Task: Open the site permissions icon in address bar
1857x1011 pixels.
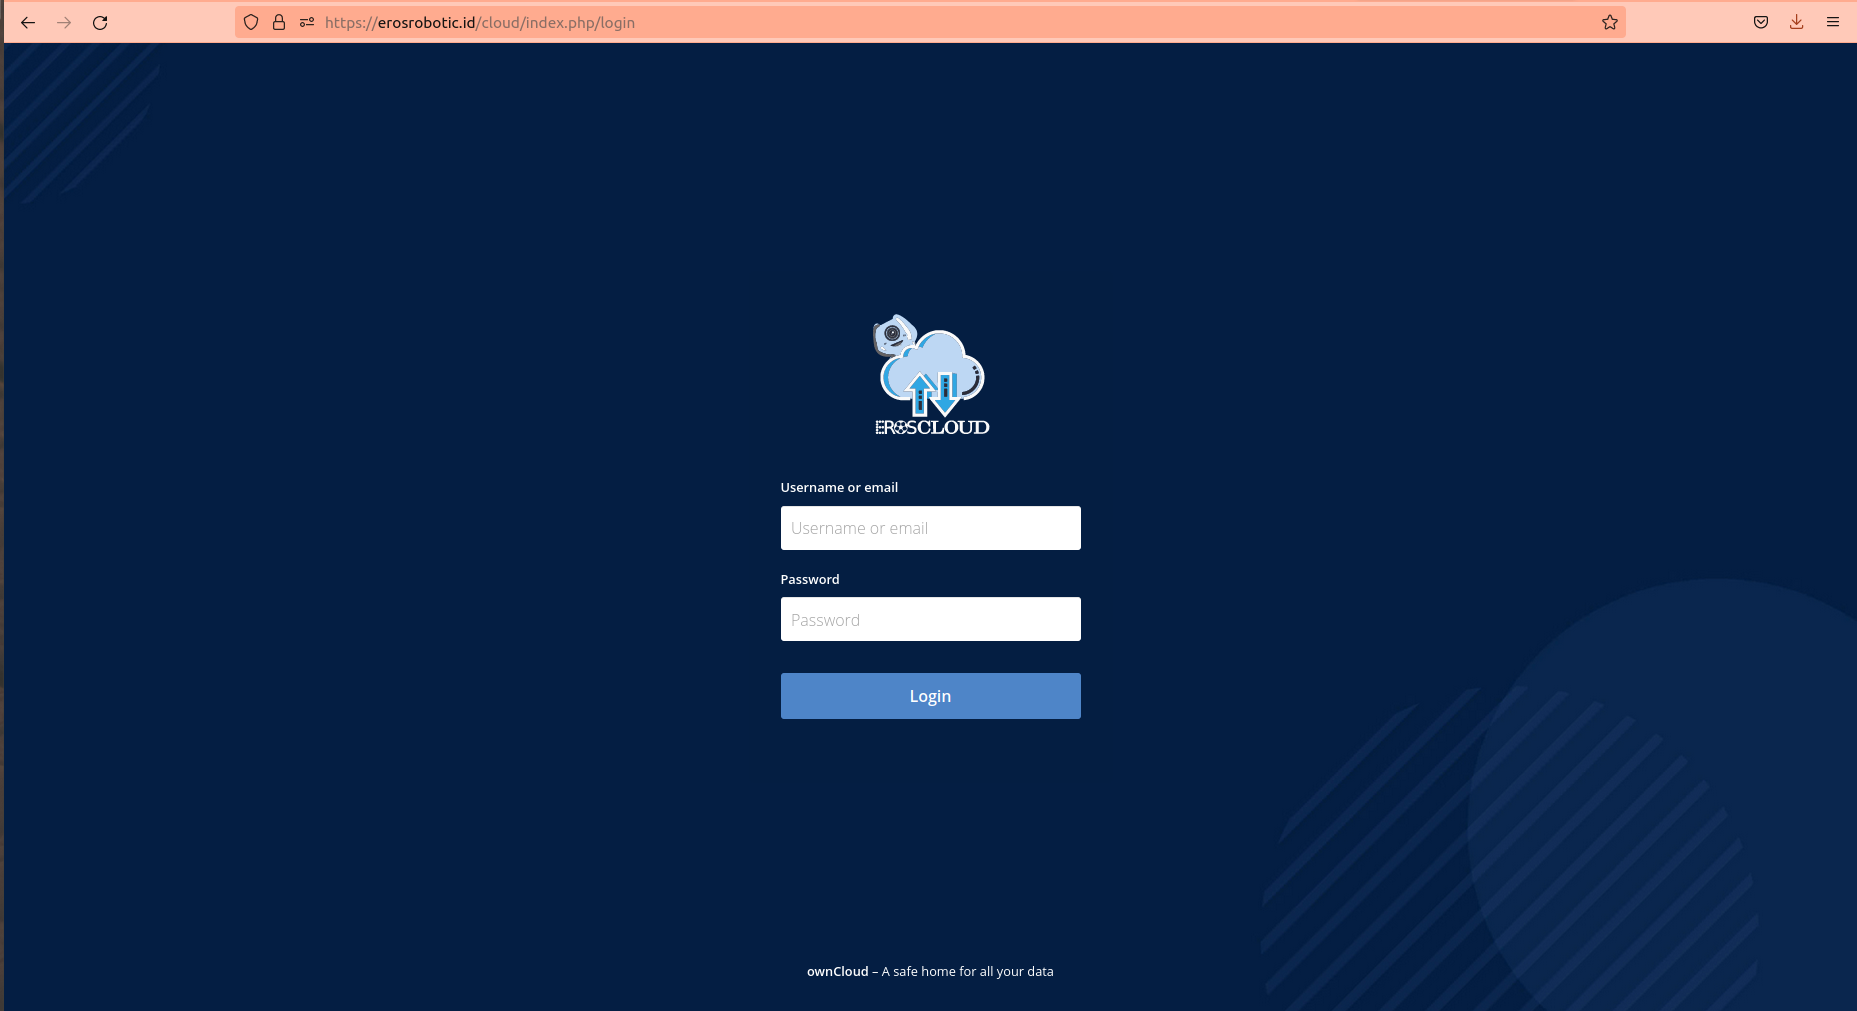Action: [307, 22]
